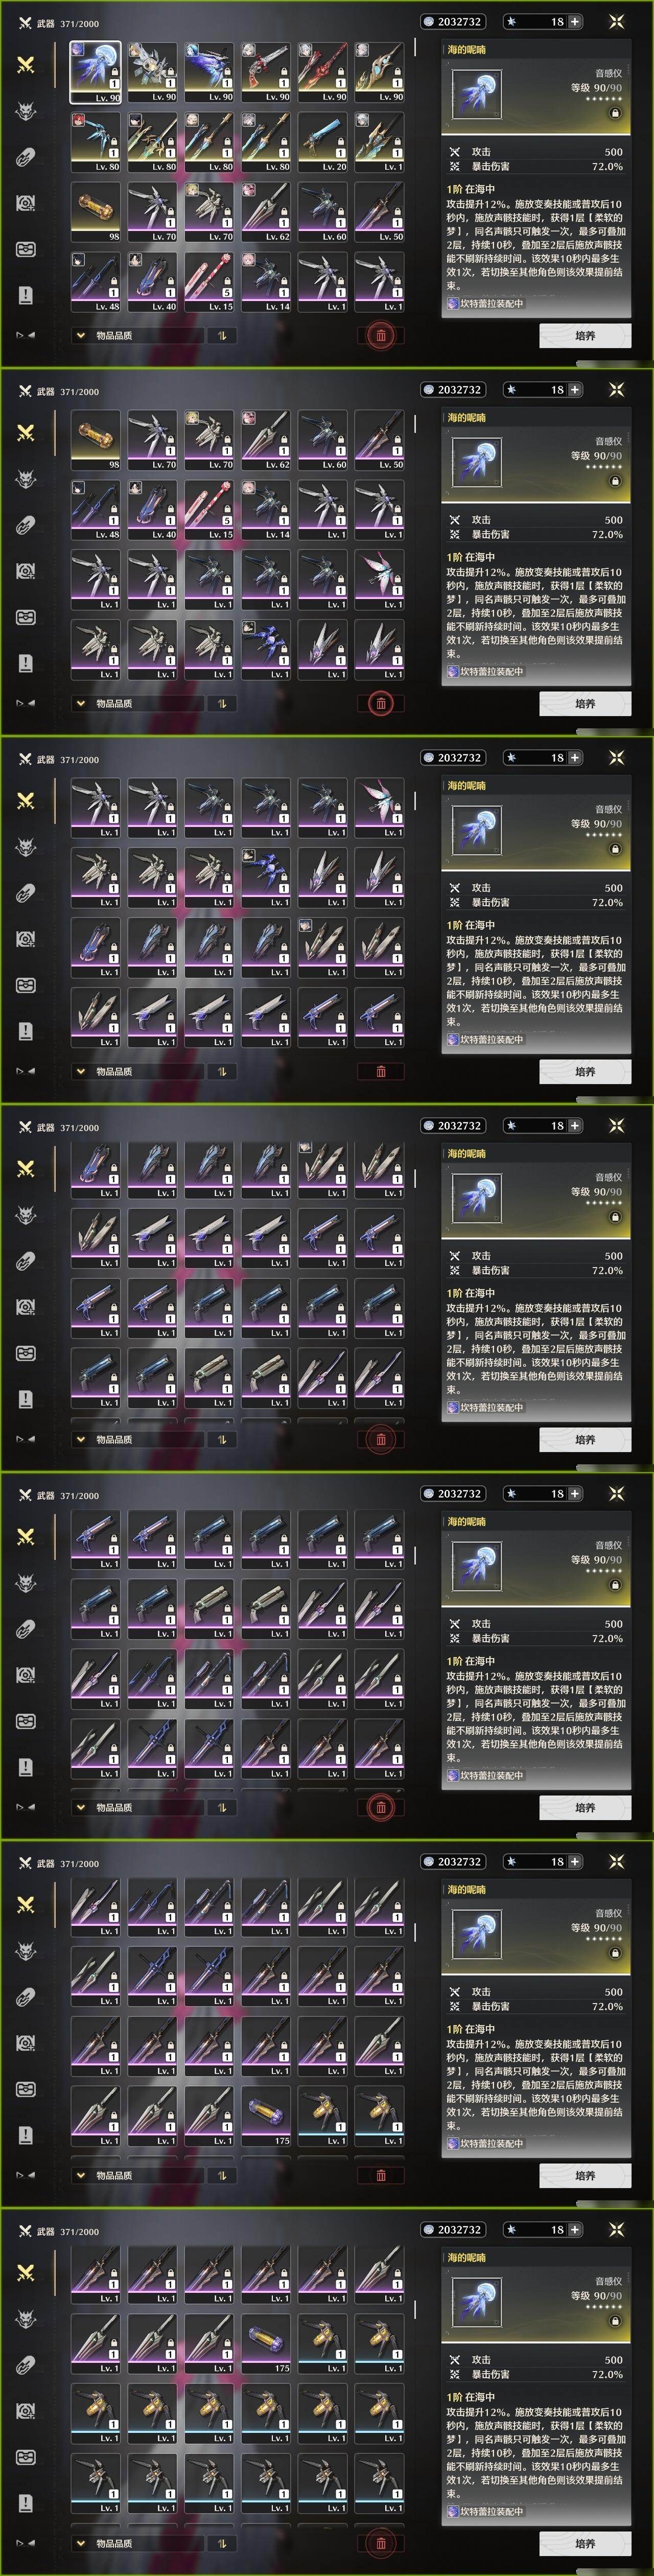Screen dimensions: 654x2576
Task: Click plus icon next to 18 above Lv. 90 weapons
Action: pyautogui.click(x=575, y=21)
